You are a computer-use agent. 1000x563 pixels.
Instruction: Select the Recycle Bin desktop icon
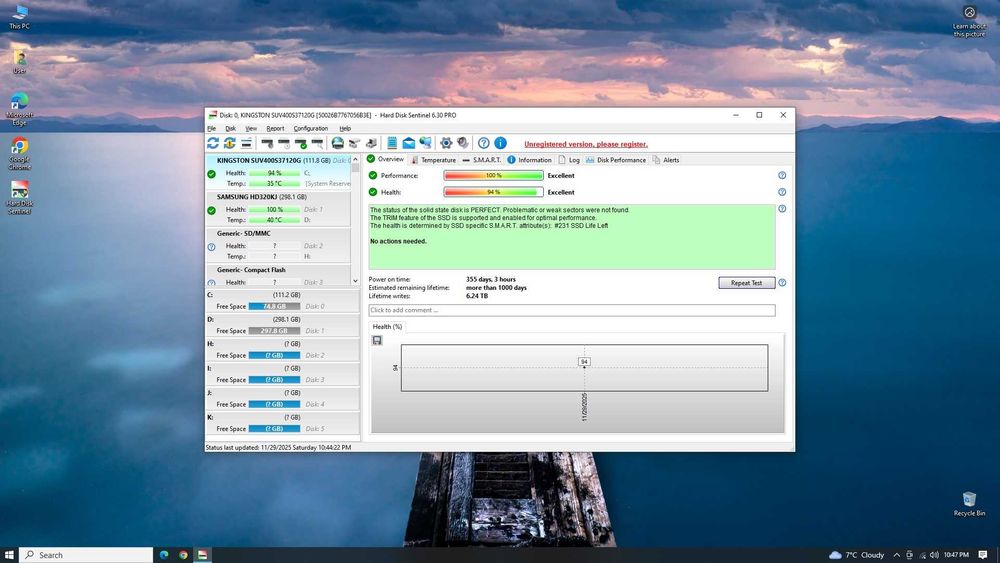click(x=969, y=503)
